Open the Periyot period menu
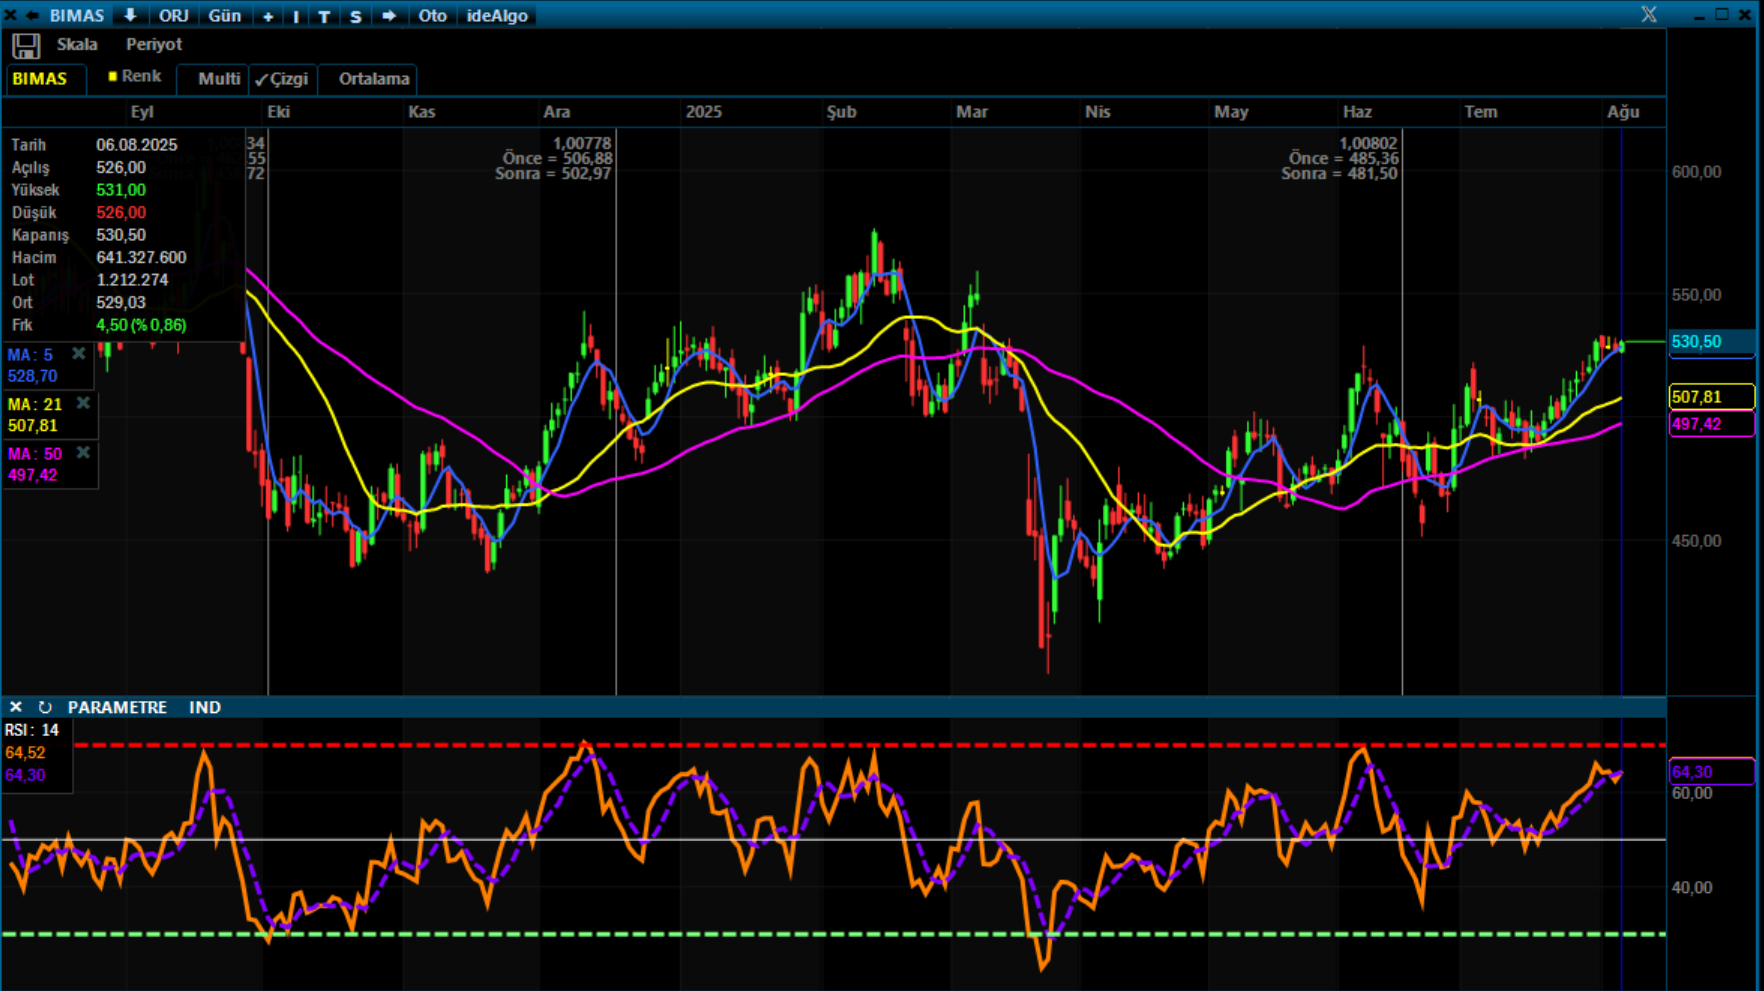Screen dimensions: 1764x991 point(154,44)
